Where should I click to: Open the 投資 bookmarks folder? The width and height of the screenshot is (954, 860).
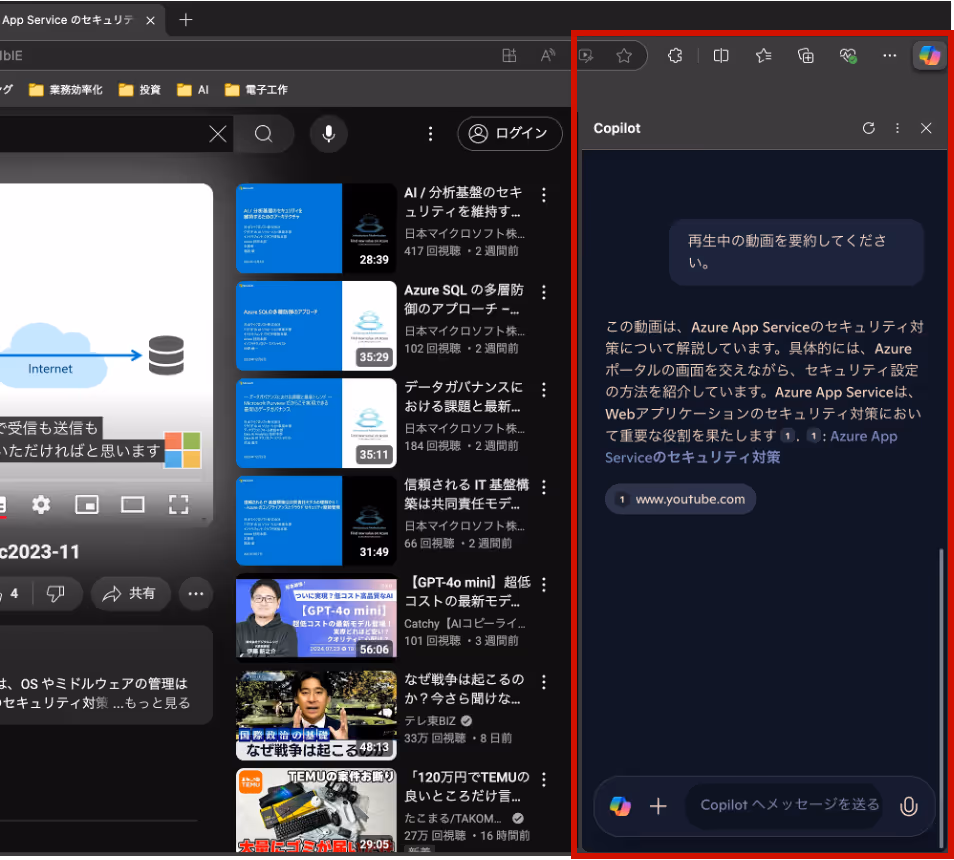140,90
